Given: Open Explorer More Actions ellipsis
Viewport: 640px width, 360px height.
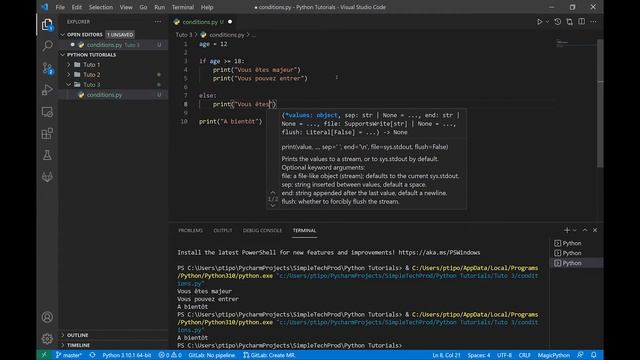Looking at the screenshot, I should [x=158, y=22].
